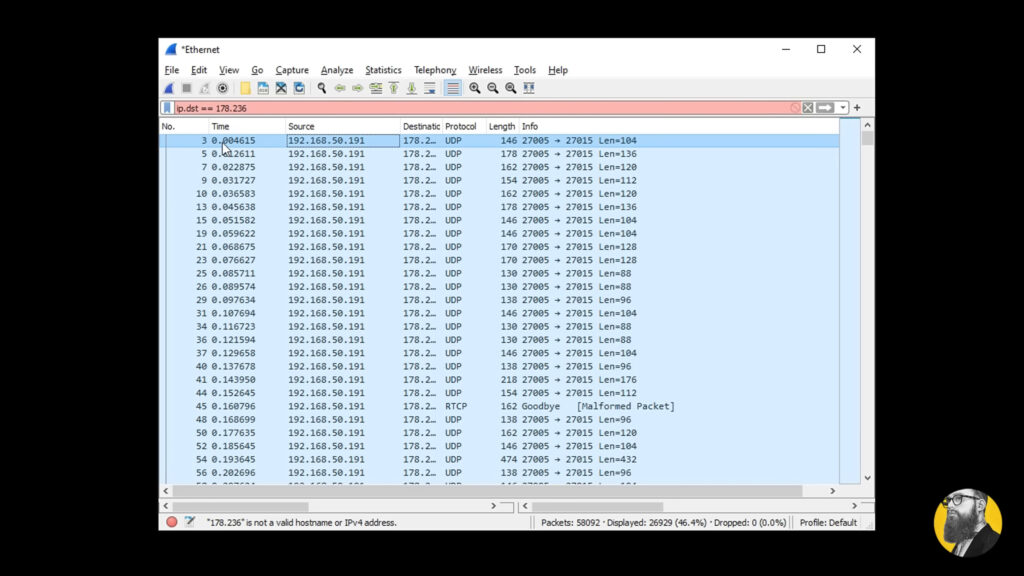Reload the capture file icon
Image resolution: width=1024 pixels, height=576 pixels.
(x=299, y=88)
